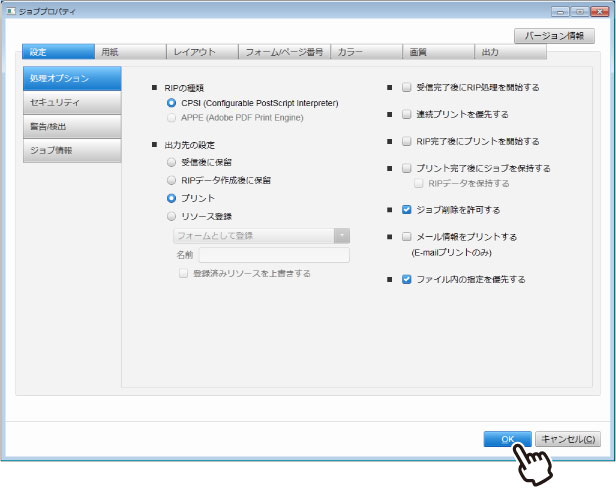Confirm with the OK button

[508, 439]
